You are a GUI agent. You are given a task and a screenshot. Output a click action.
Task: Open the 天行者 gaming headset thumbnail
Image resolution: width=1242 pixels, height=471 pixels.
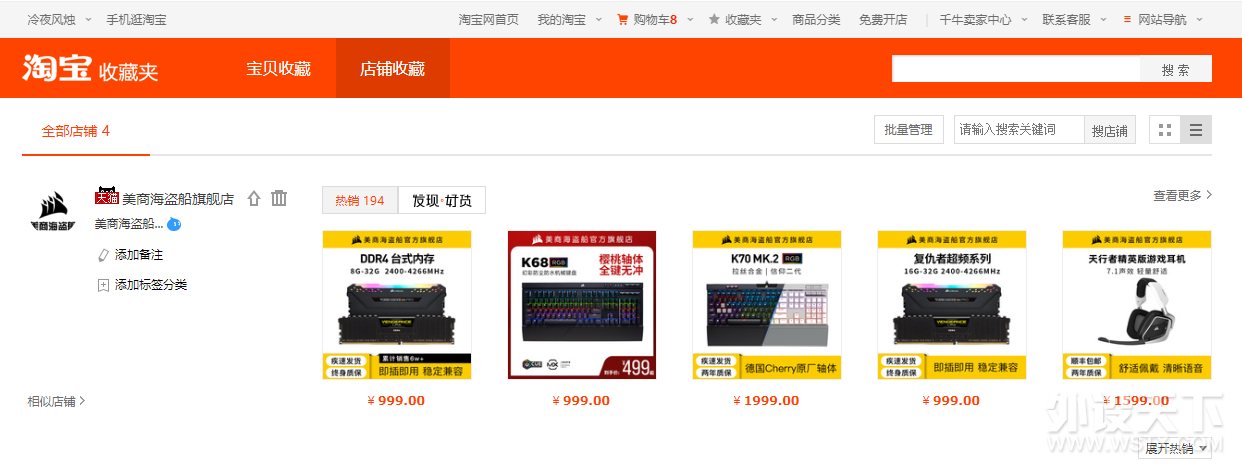[x=1137, y=305]
